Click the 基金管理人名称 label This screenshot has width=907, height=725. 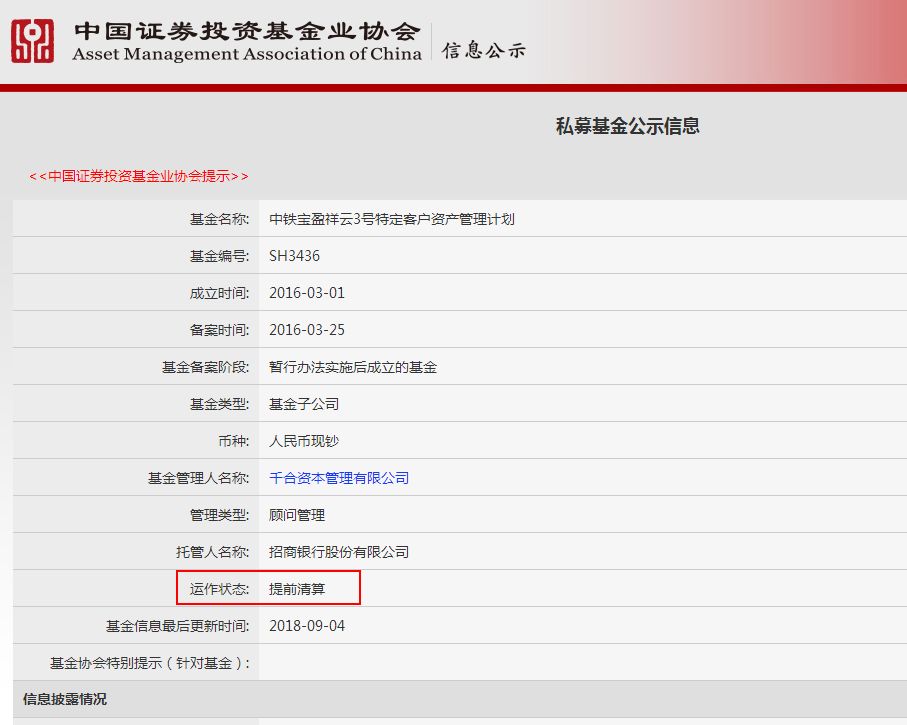click(198, 478)
